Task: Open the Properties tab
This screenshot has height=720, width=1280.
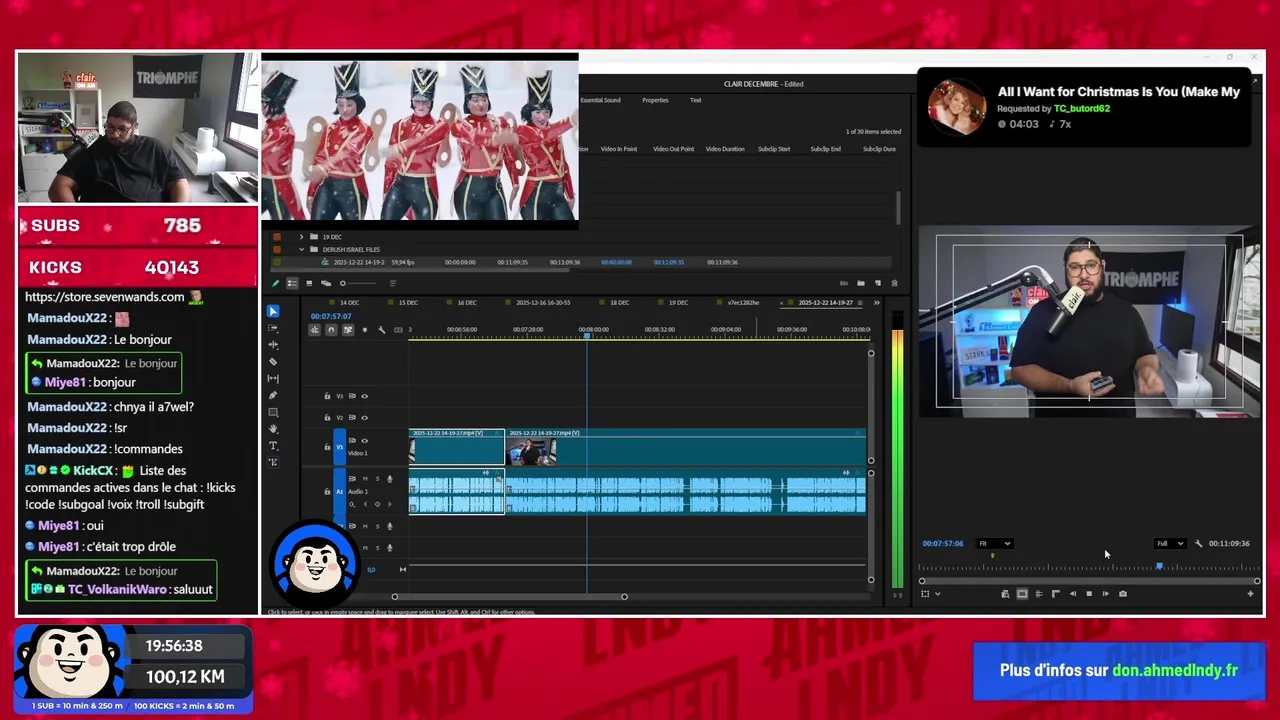Action: 655,100
